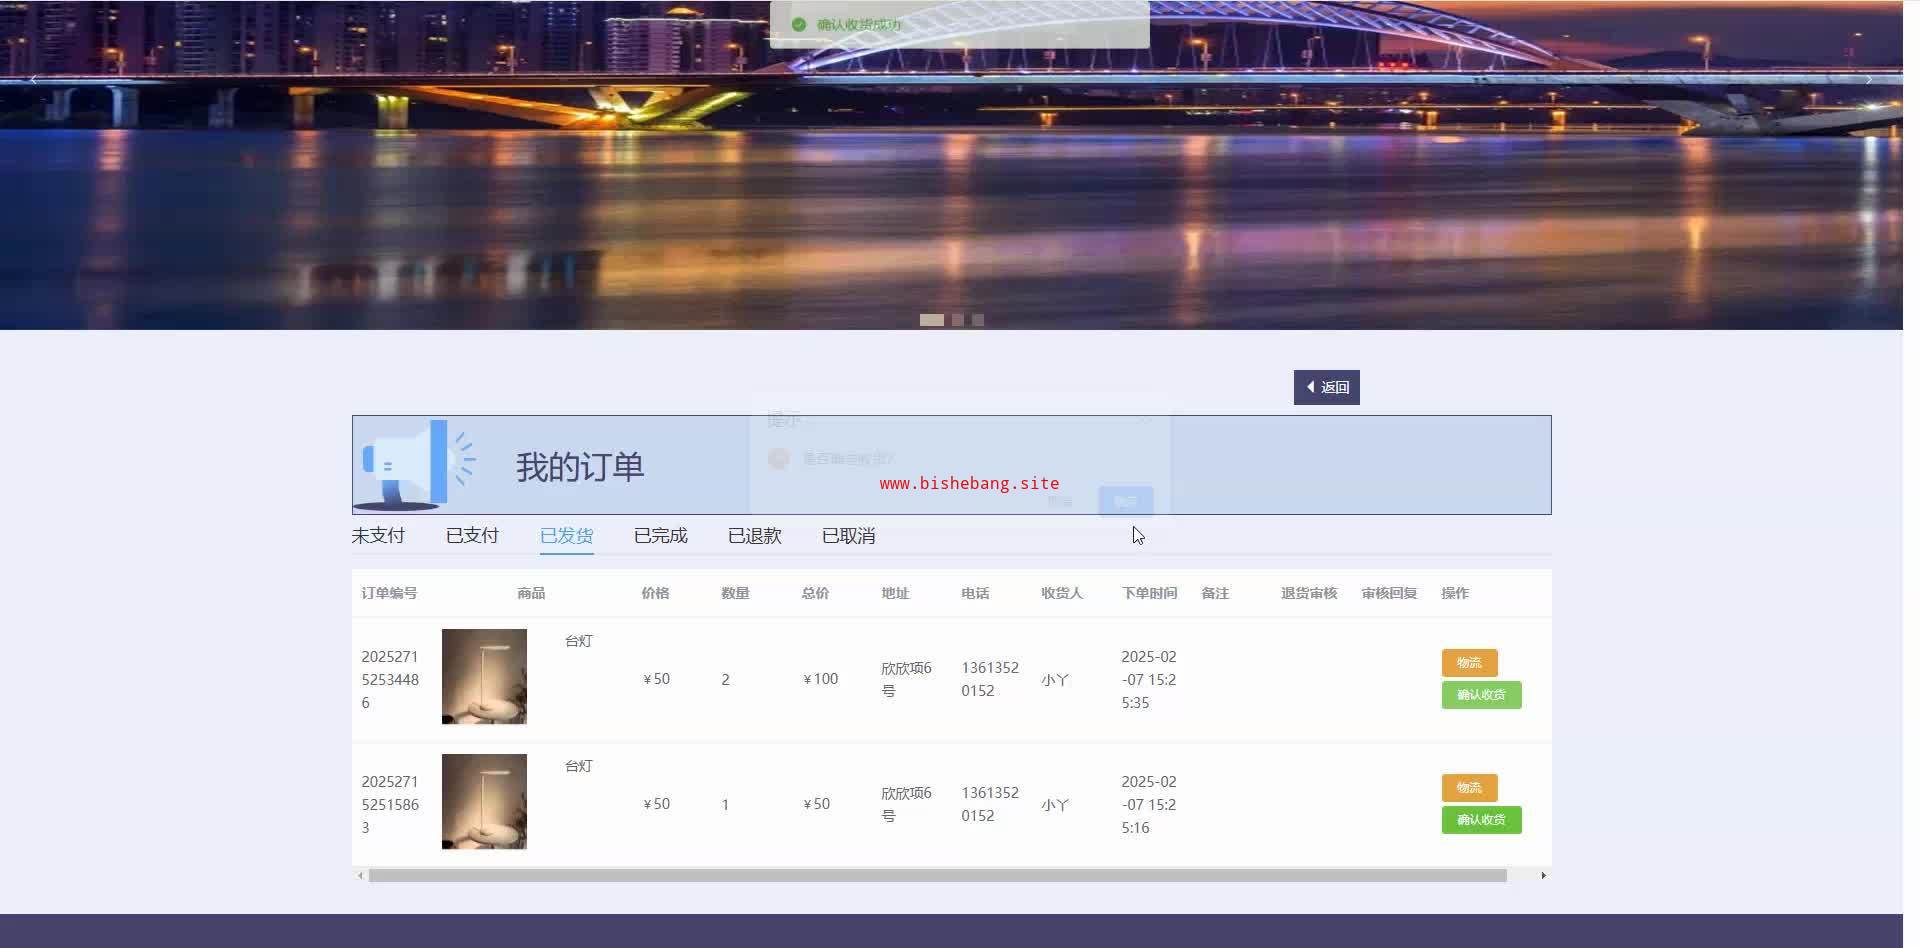Click 确认收货 for order ending 4486
Screen dimensions: 1920x948
(1481, 695)
